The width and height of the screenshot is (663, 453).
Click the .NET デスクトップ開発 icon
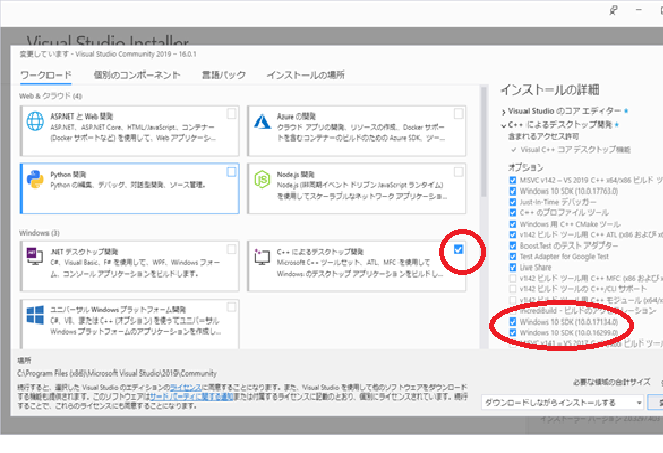35,256
